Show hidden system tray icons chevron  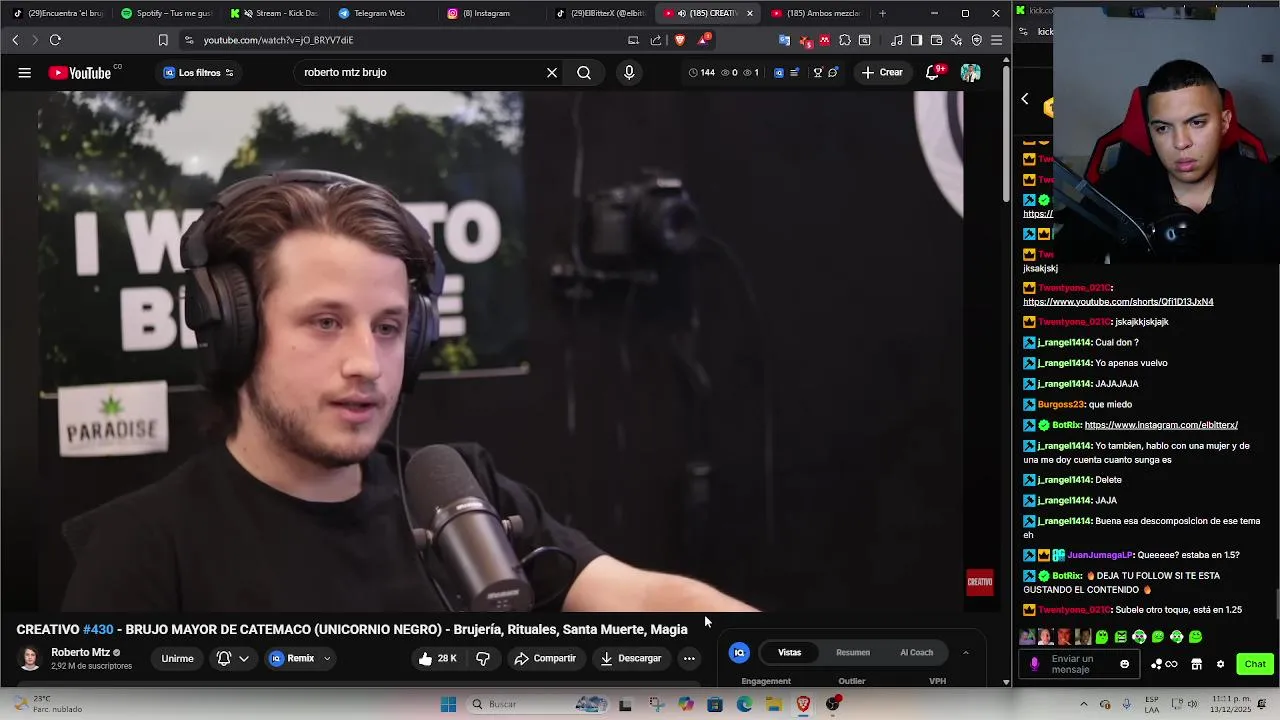[1083, 704]
